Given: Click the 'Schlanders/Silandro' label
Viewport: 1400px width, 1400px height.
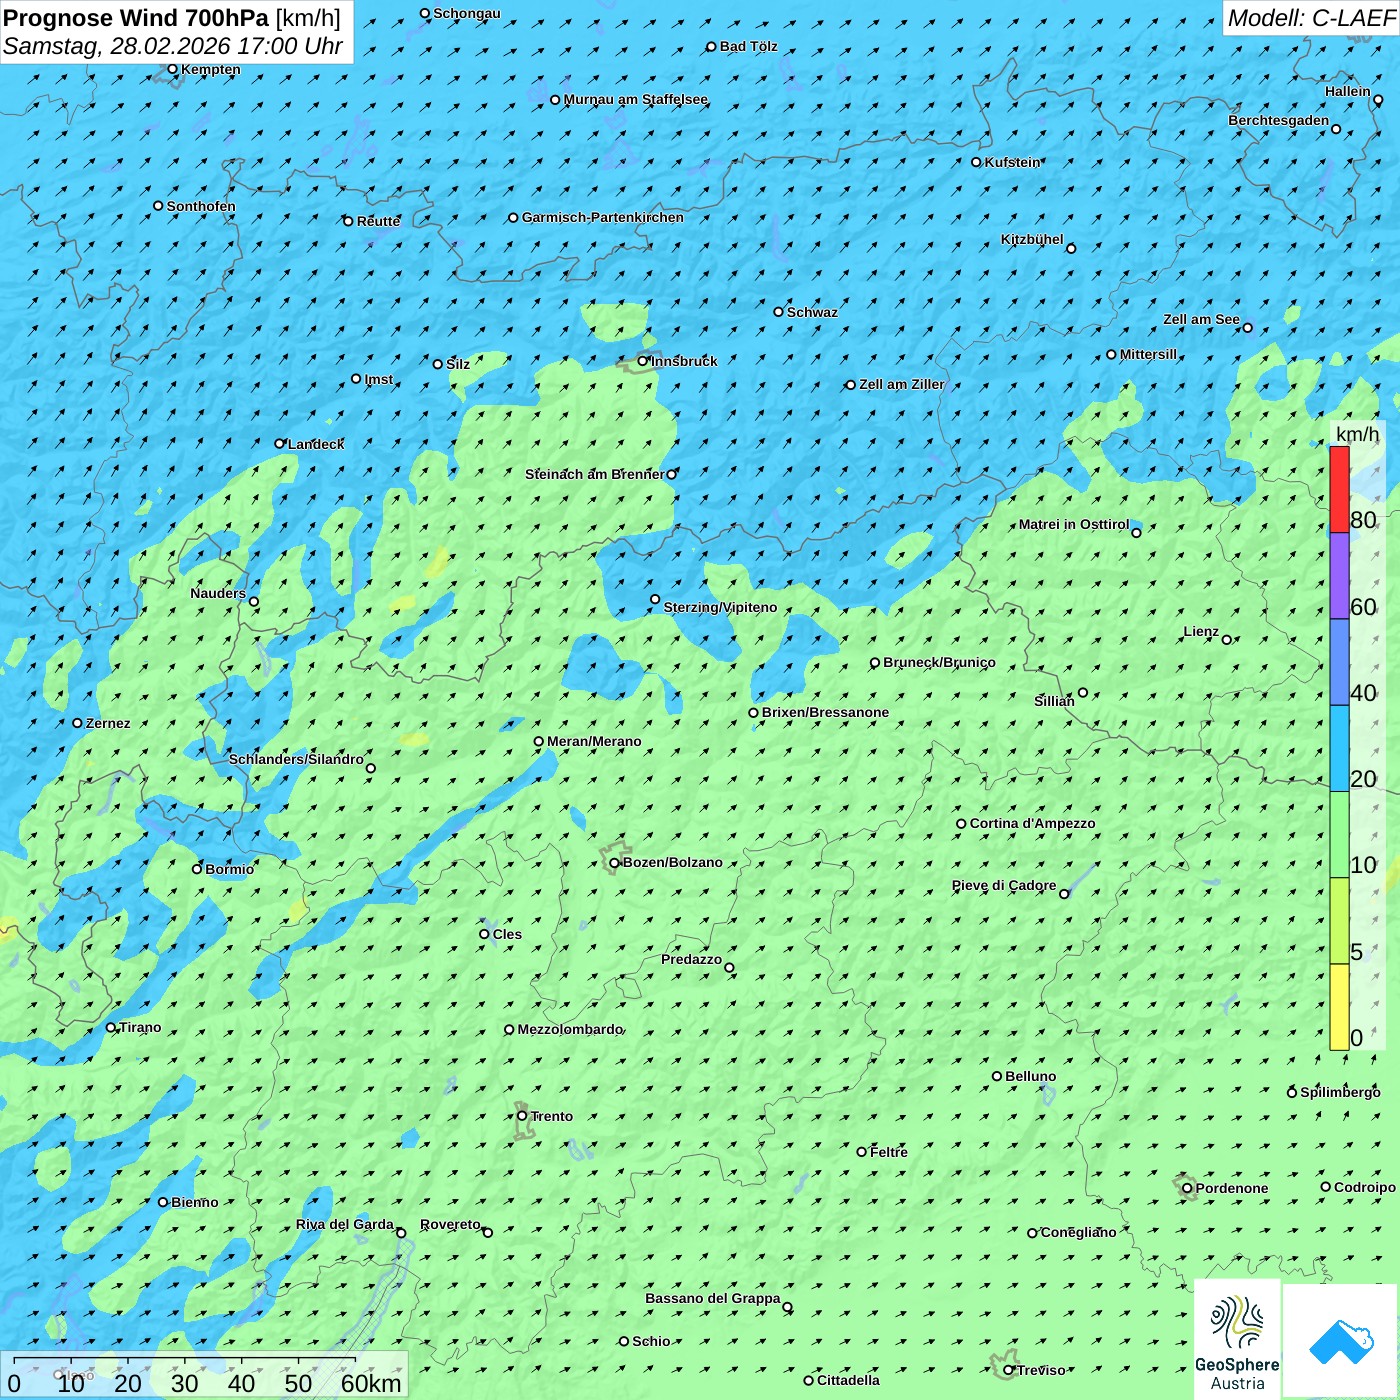Looking at the screenshot, I should (296, 759).
